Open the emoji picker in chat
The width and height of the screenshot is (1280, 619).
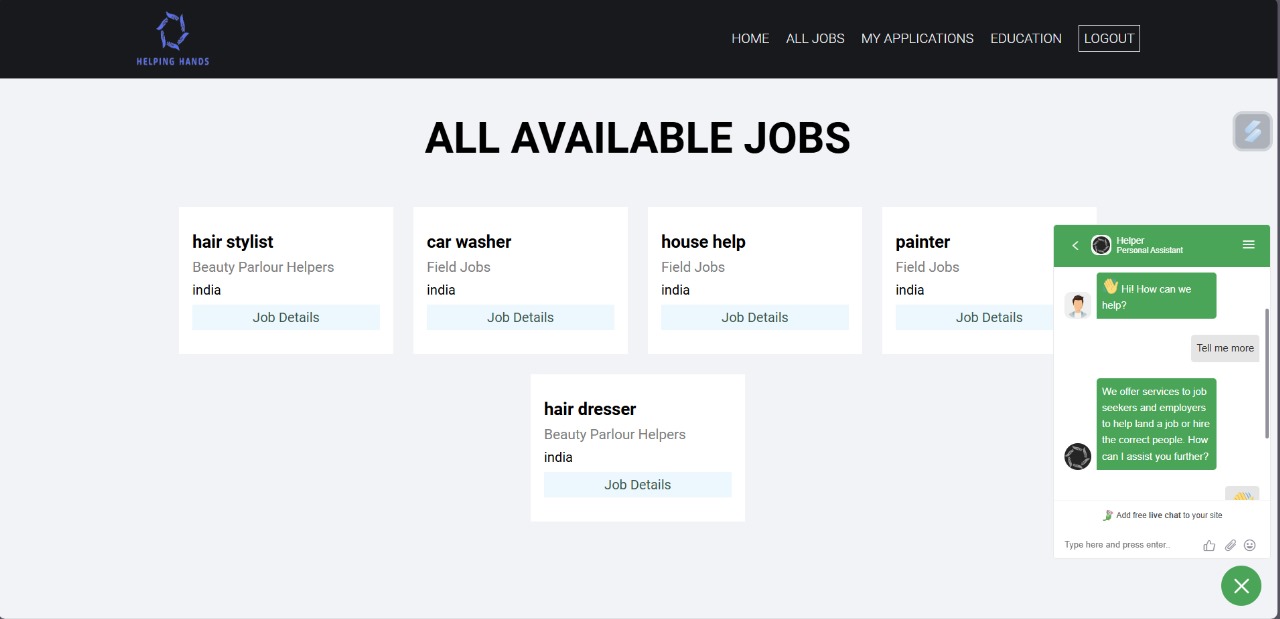tap(1250, 545)
